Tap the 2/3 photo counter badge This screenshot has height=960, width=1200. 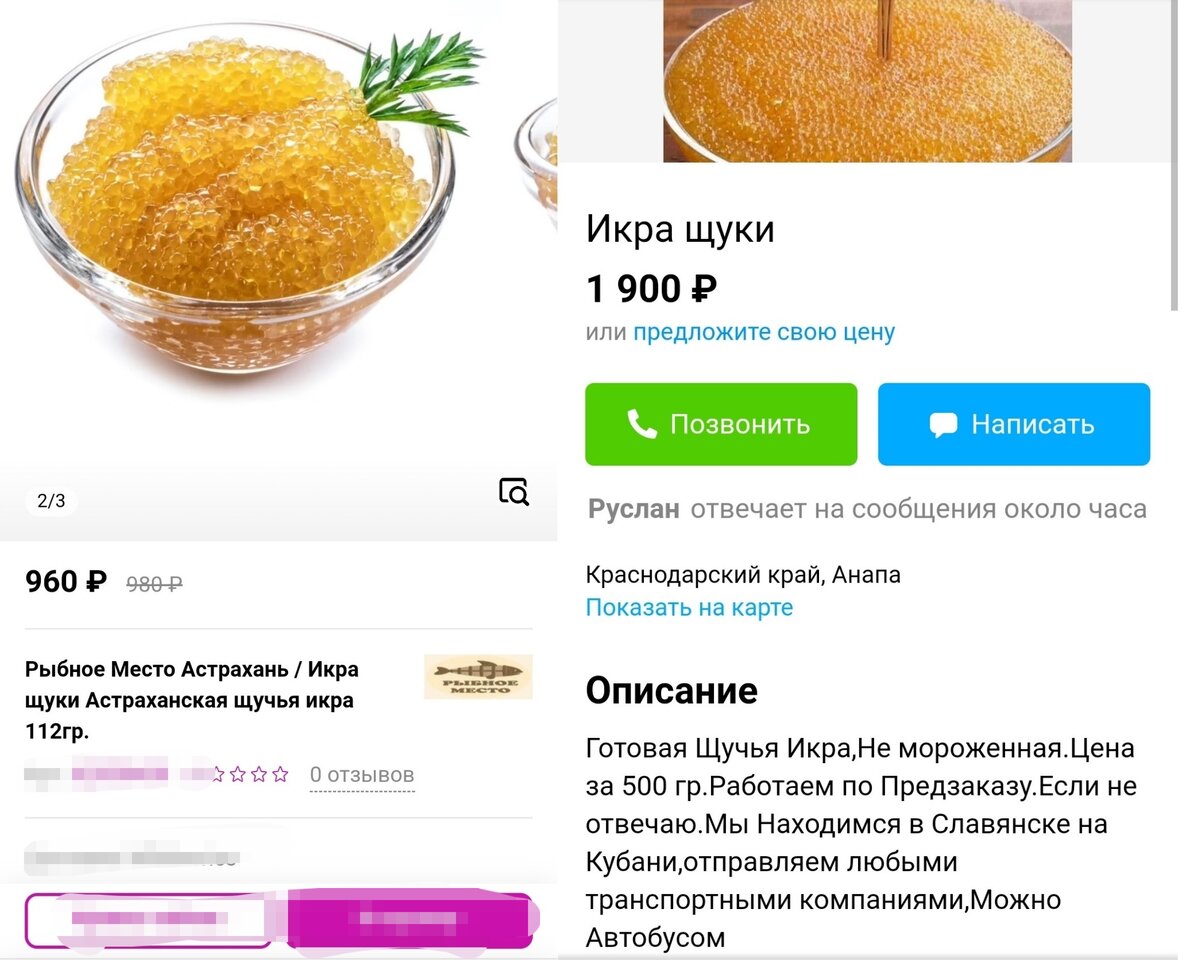pyautogui.click(x=51, y=501)
